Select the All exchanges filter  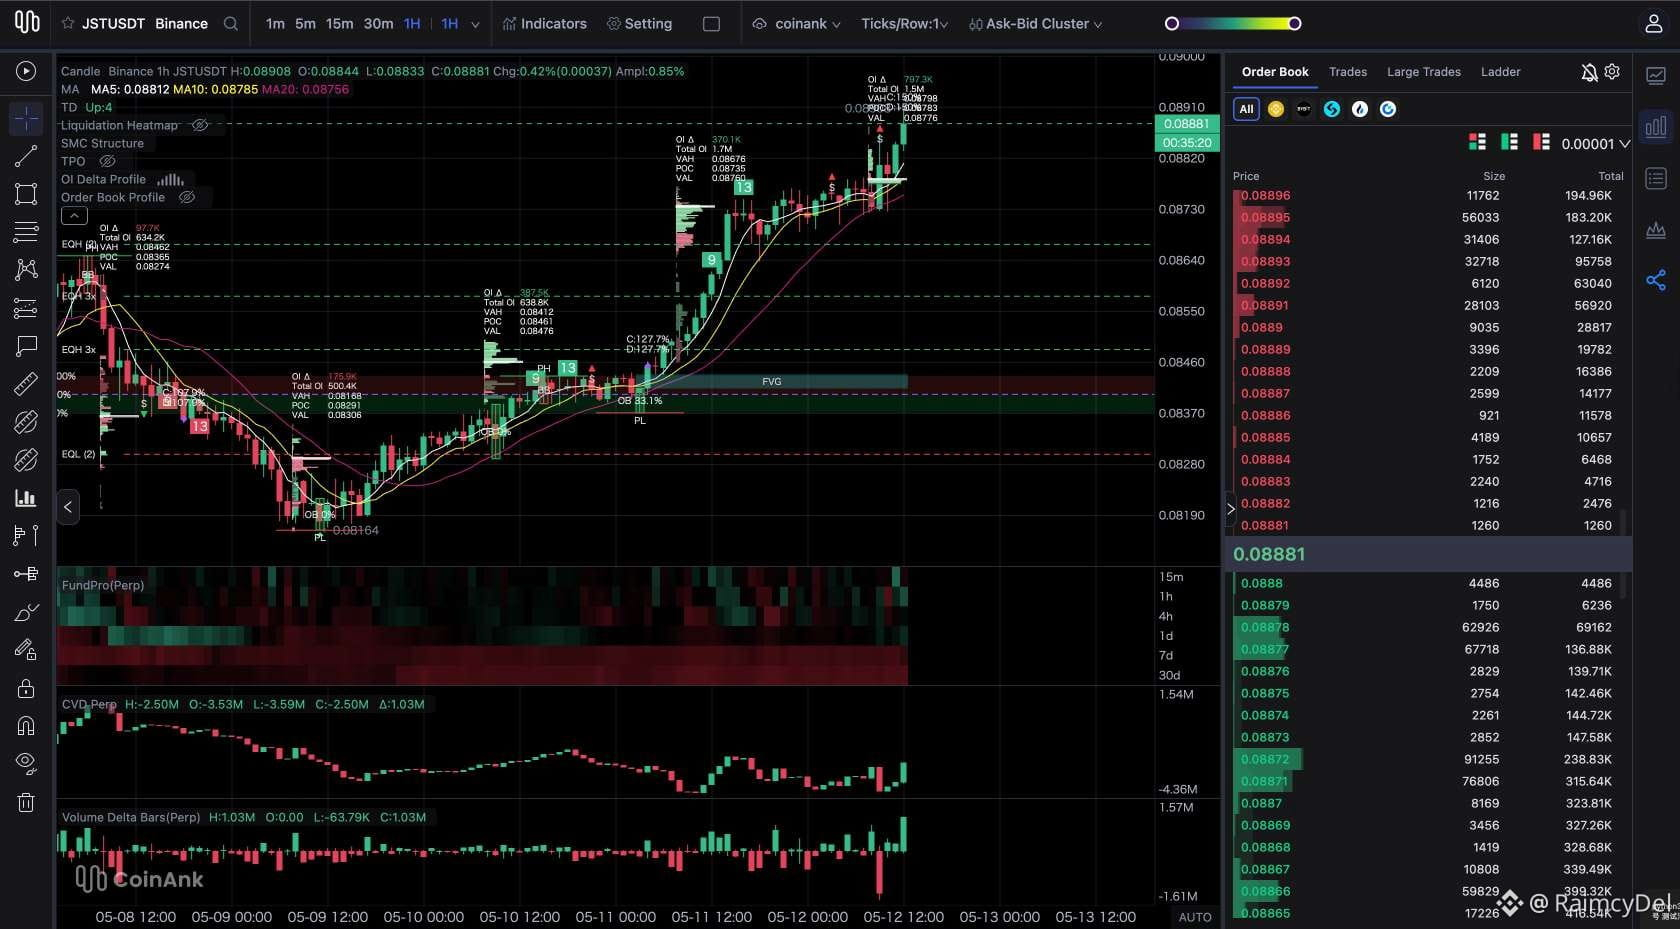tap(1246, 109)
